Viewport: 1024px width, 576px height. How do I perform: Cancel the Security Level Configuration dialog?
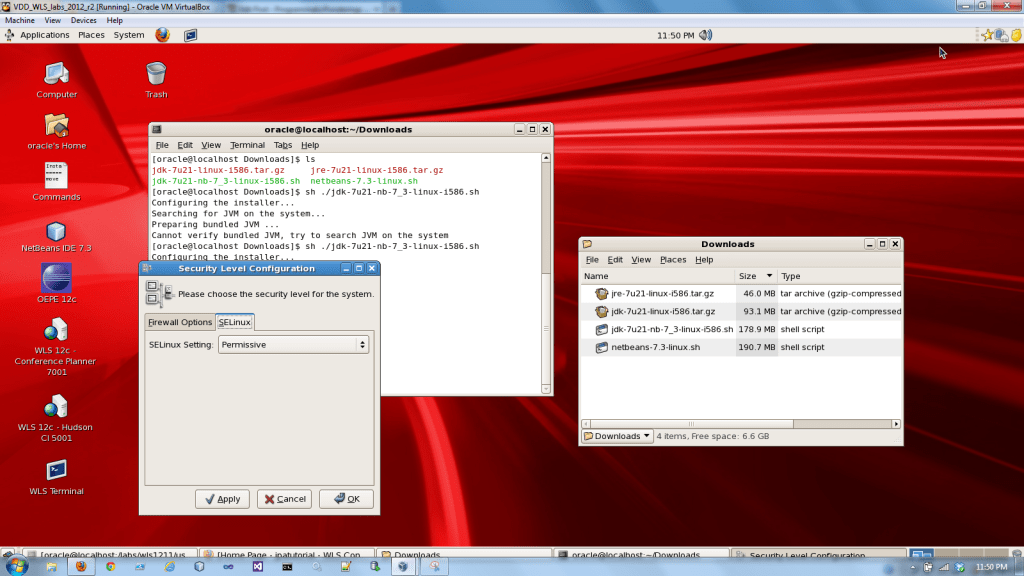point(283,498)
